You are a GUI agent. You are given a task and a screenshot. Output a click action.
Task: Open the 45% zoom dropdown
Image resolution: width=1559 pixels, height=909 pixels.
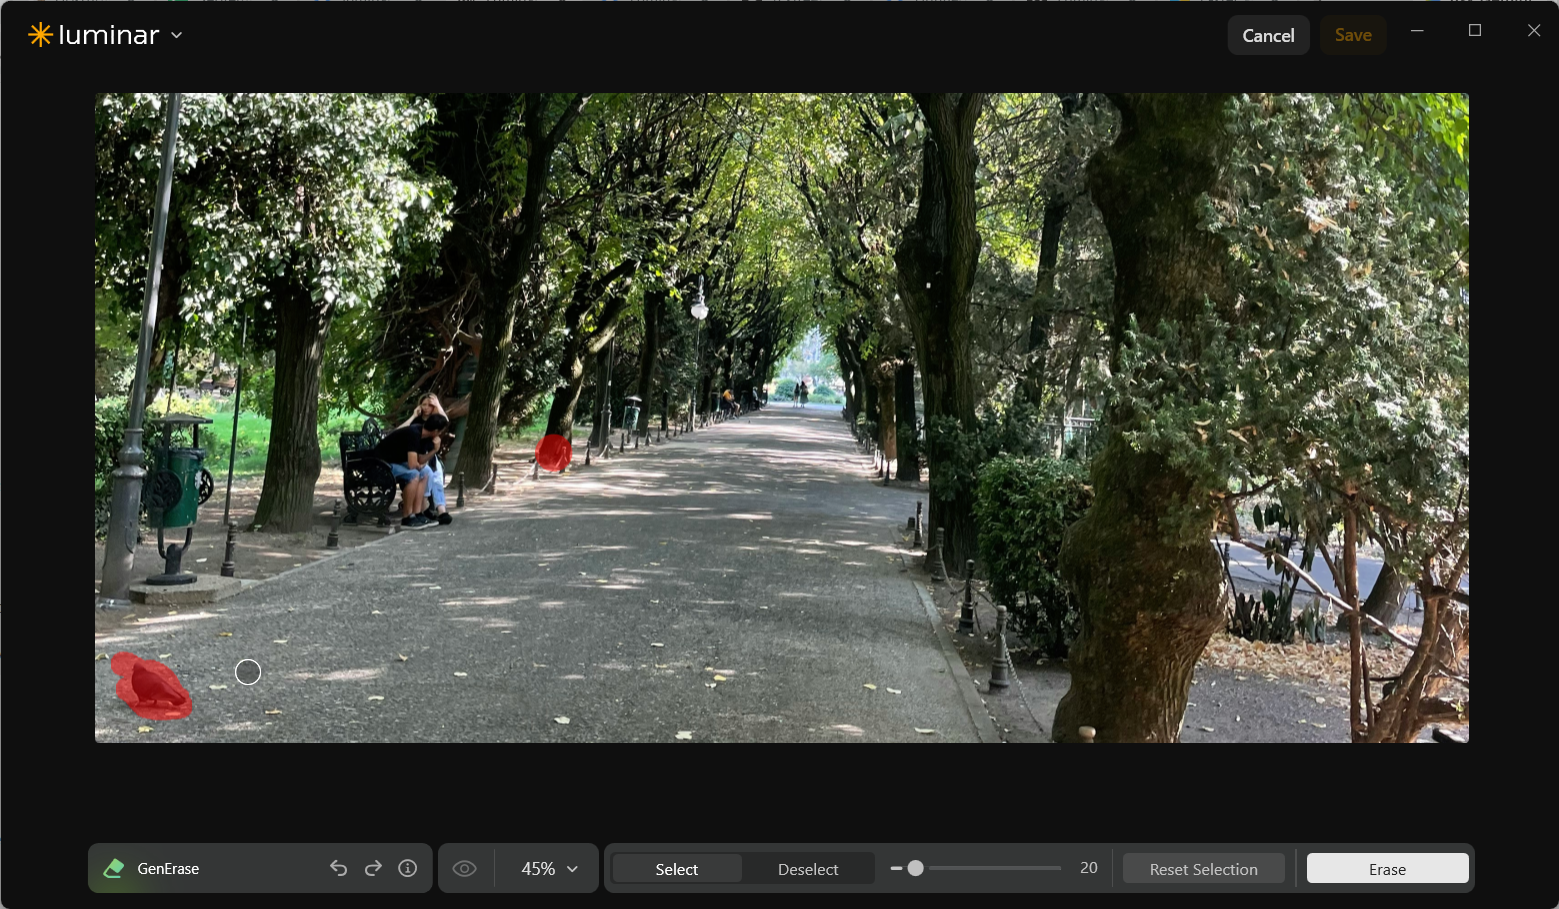click(x=549, y=869)
